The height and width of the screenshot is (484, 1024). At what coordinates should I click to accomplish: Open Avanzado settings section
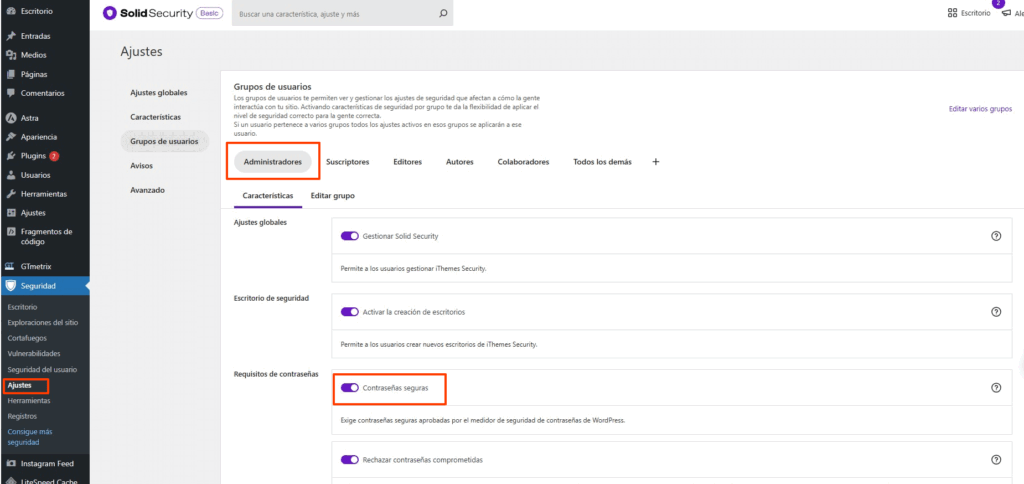[148, 190]
